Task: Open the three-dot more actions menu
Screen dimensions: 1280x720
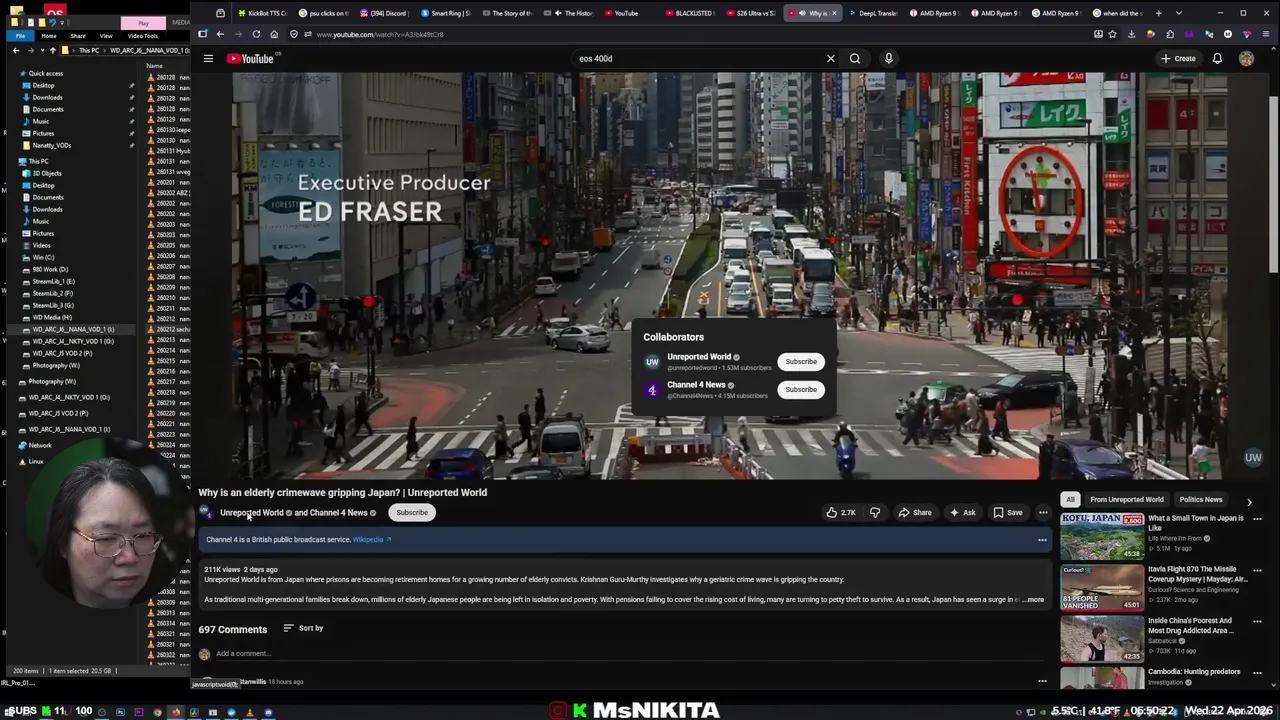Action: (1043, 513)
